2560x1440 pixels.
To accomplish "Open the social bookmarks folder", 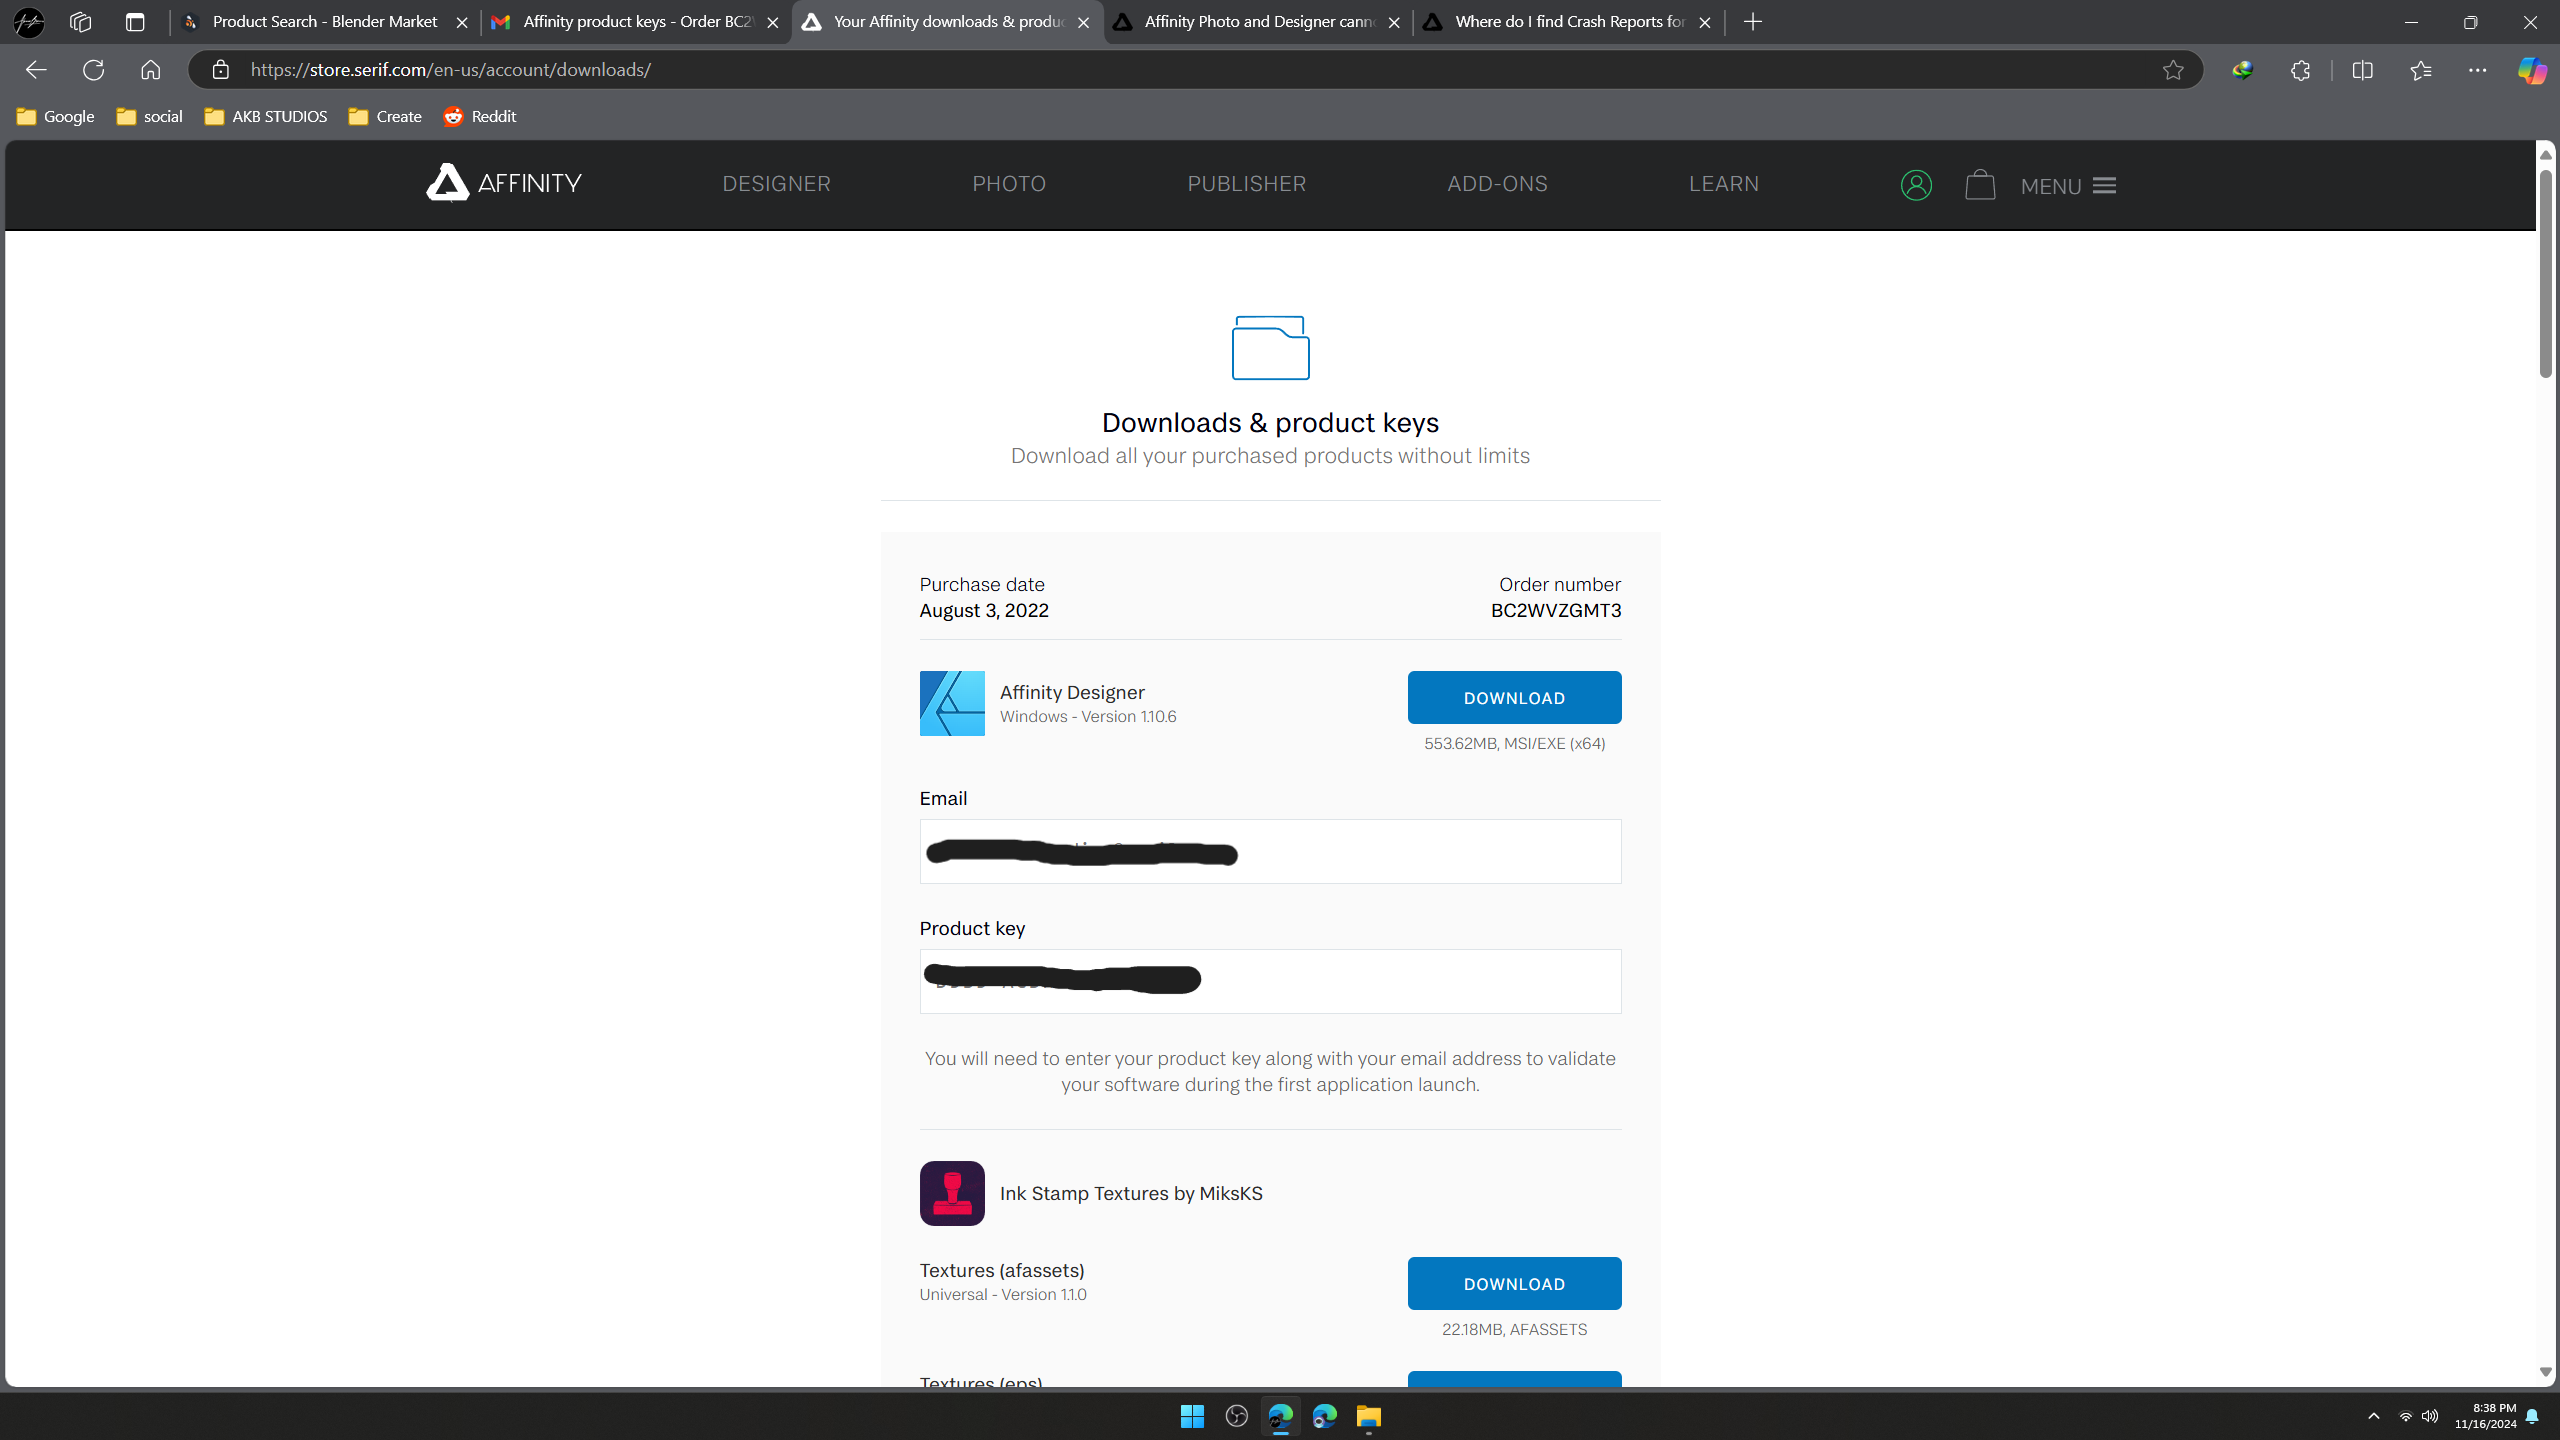I will [x=149, y=116].
